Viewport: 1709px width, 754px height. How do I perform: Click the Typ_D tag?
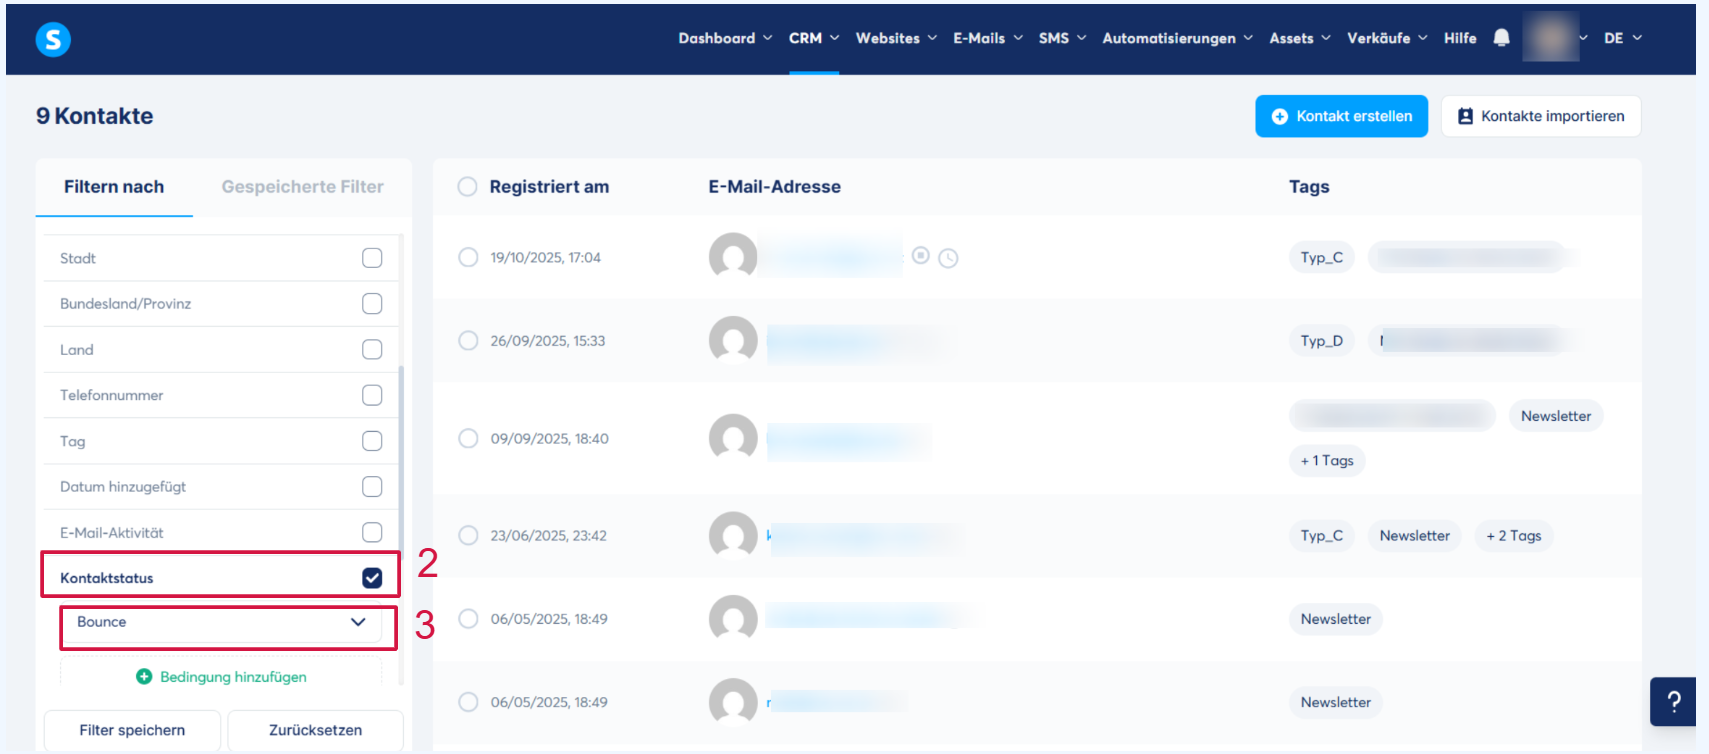[1321, 340]
